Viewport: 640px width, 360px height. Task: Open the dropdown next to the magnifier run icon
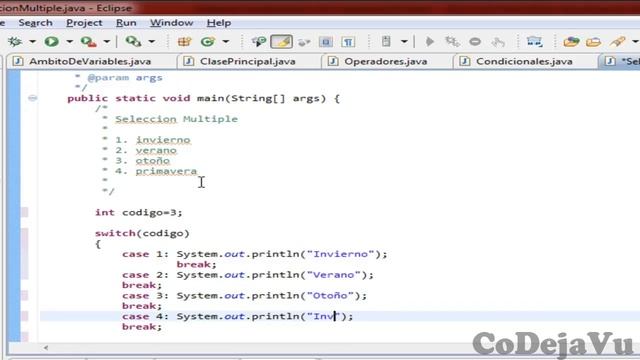[151, 42]
